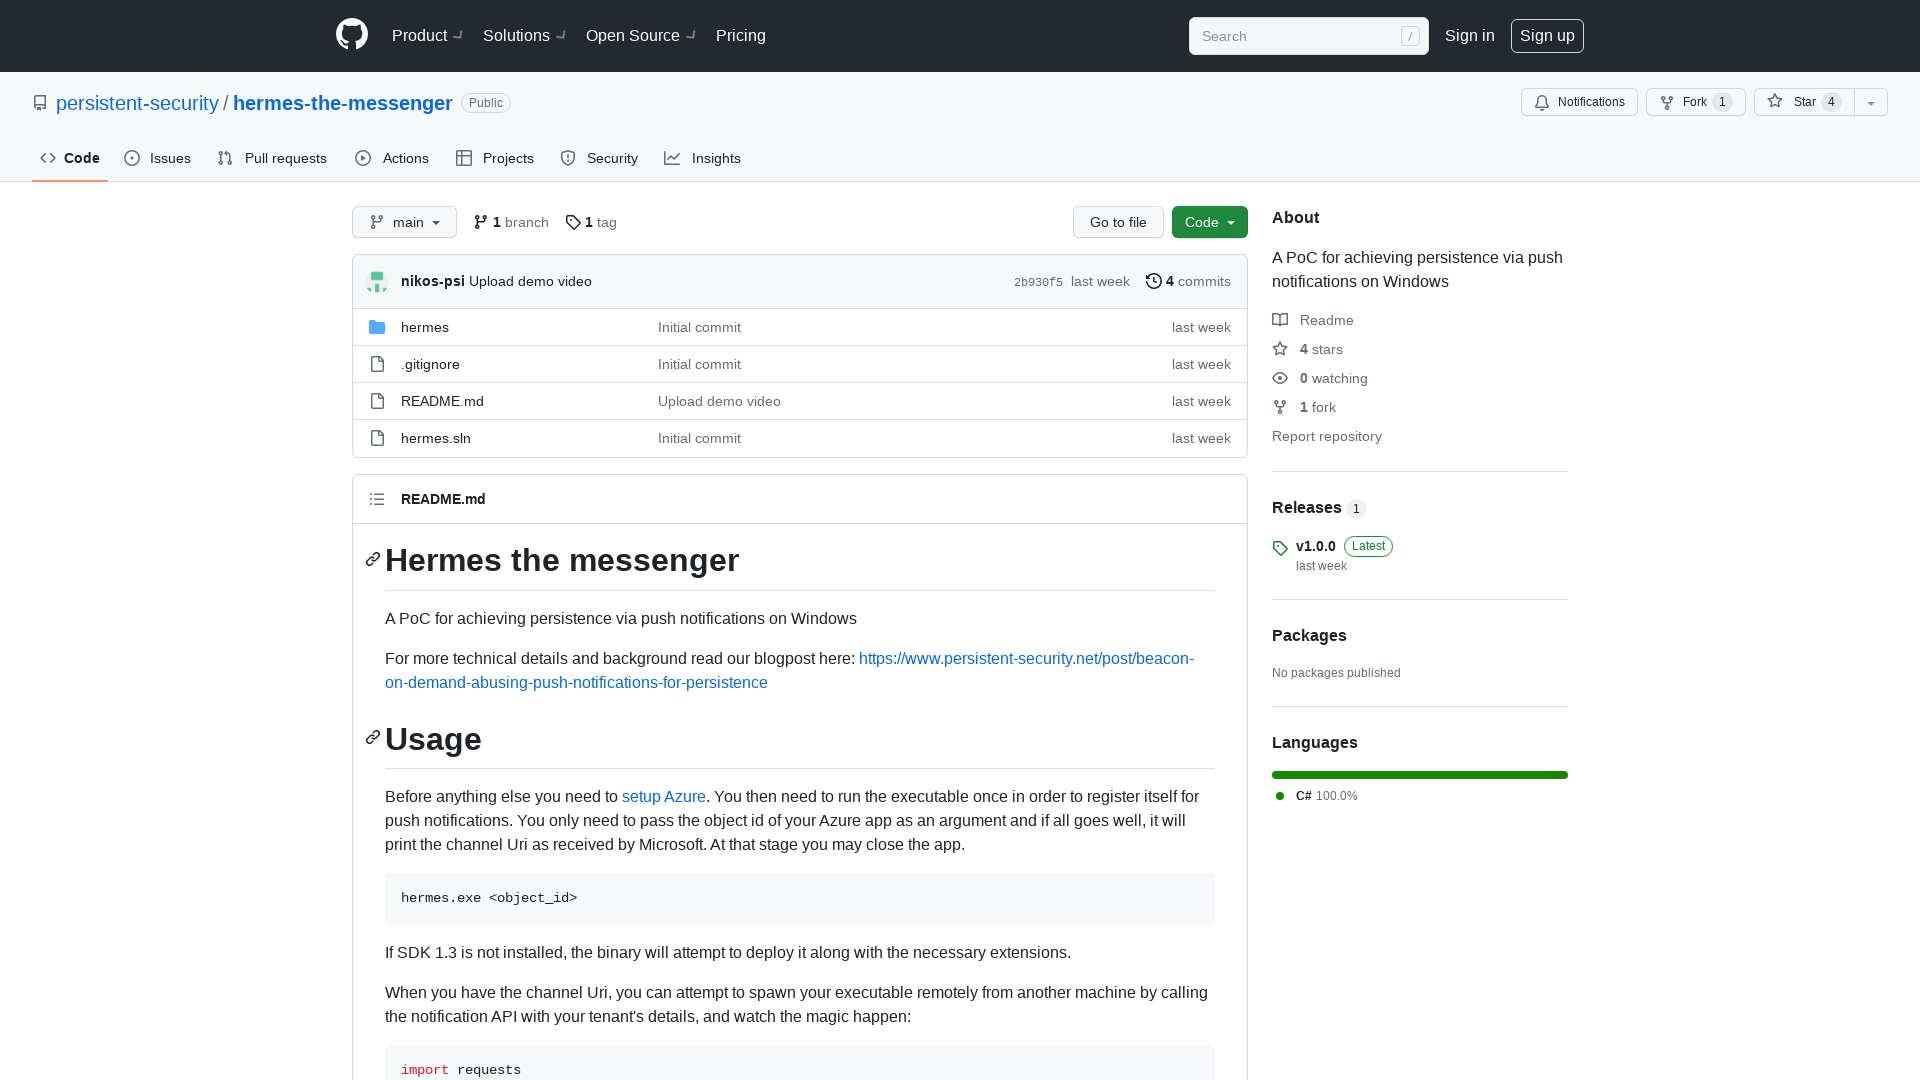Focus the Search input field
The height and width of the screenshot is (1080, 1920).
(x=1308, y=36)
